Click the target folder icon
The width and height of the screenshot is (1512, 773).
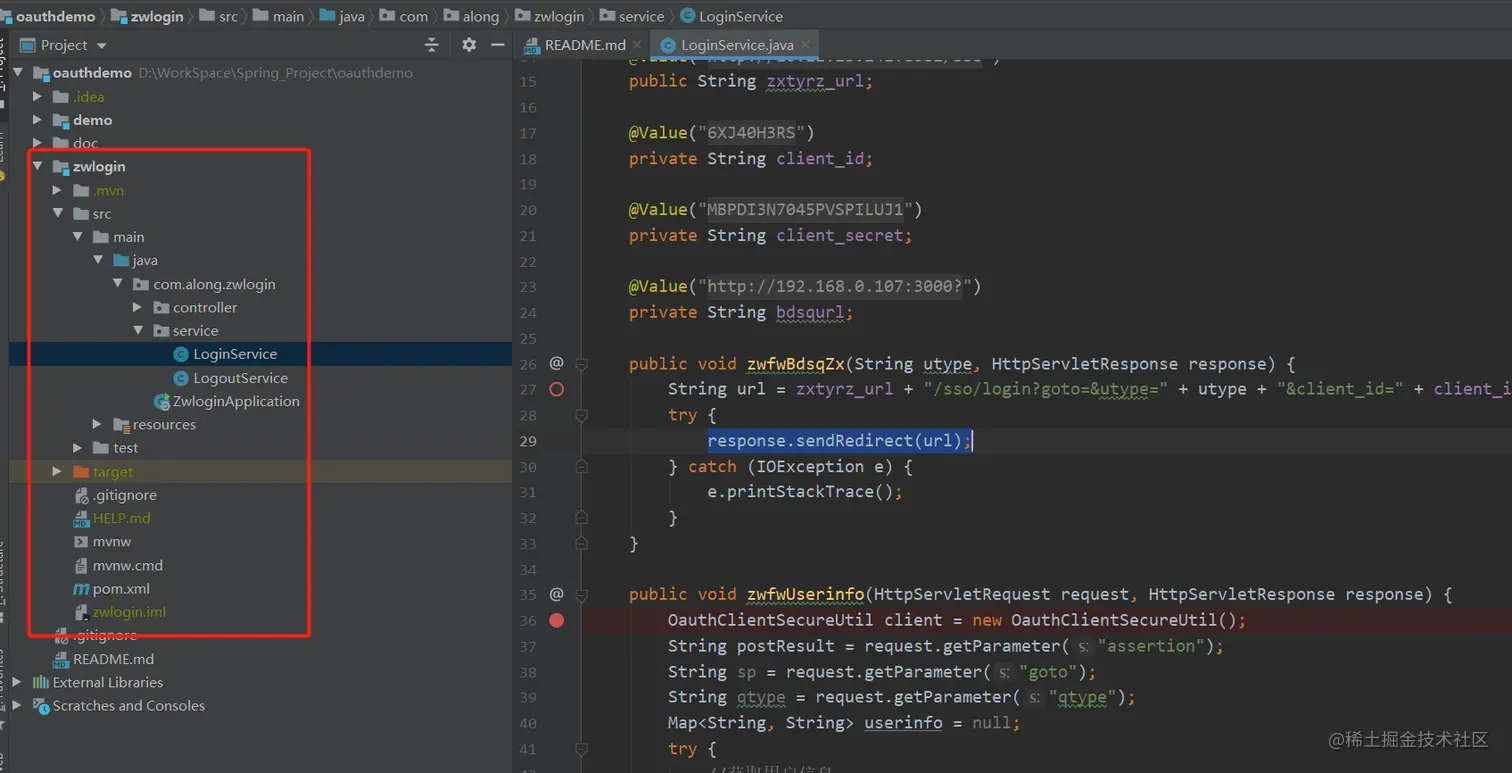81,471
